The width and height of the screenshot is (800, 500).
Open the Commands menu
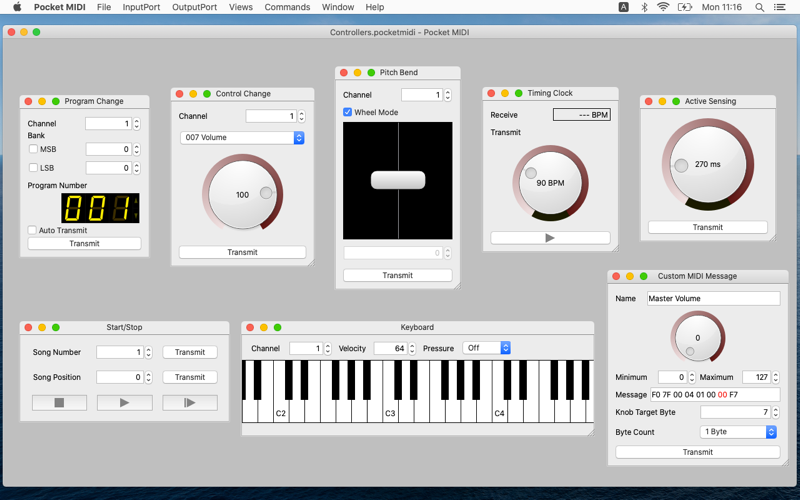[x=287, y=7]
